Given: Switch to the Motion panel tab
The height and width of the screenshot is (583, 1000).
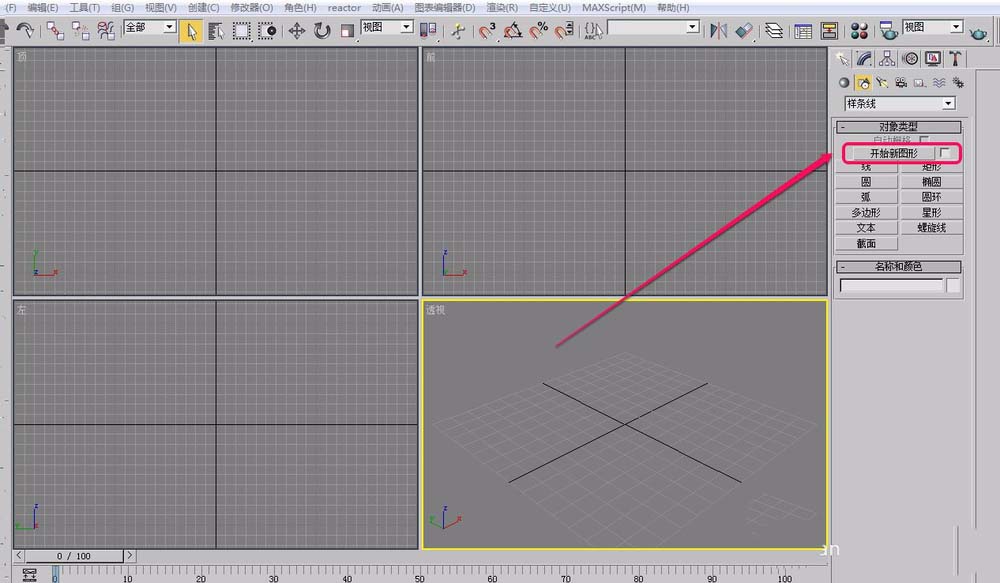Looking at the screenshot, I should point(911,59).
